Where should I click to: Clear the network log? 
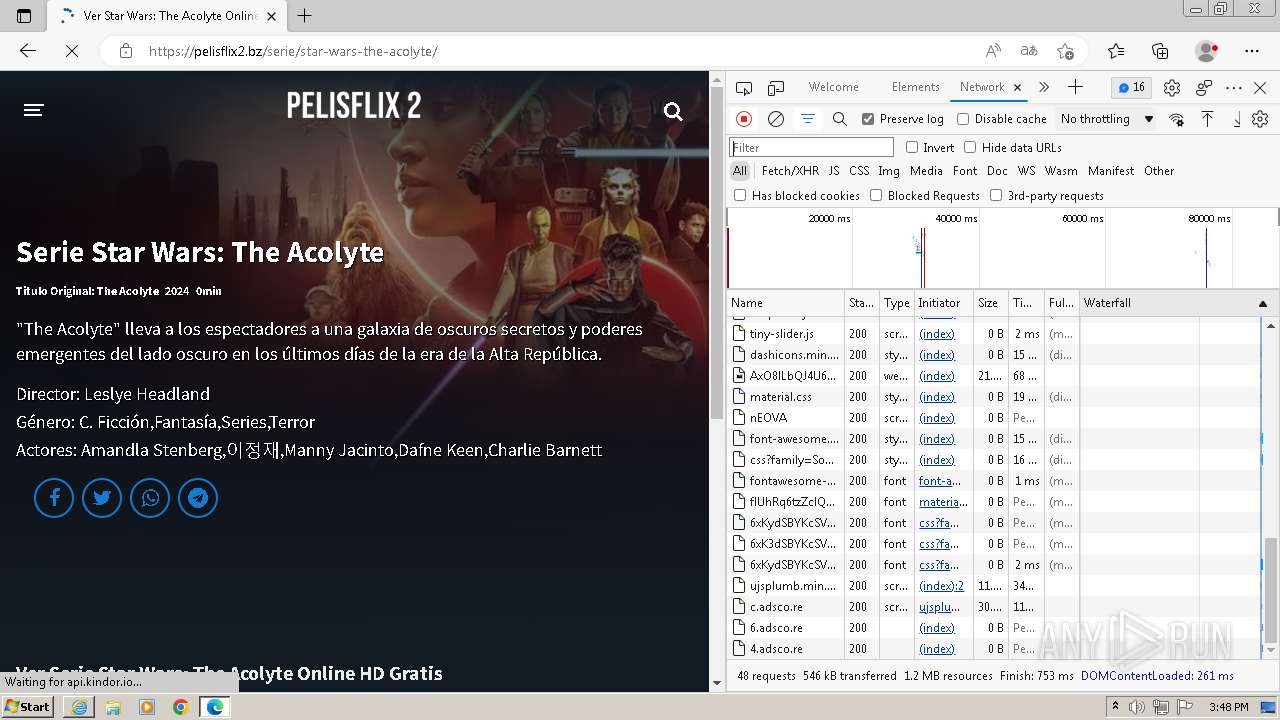(776, 119)
